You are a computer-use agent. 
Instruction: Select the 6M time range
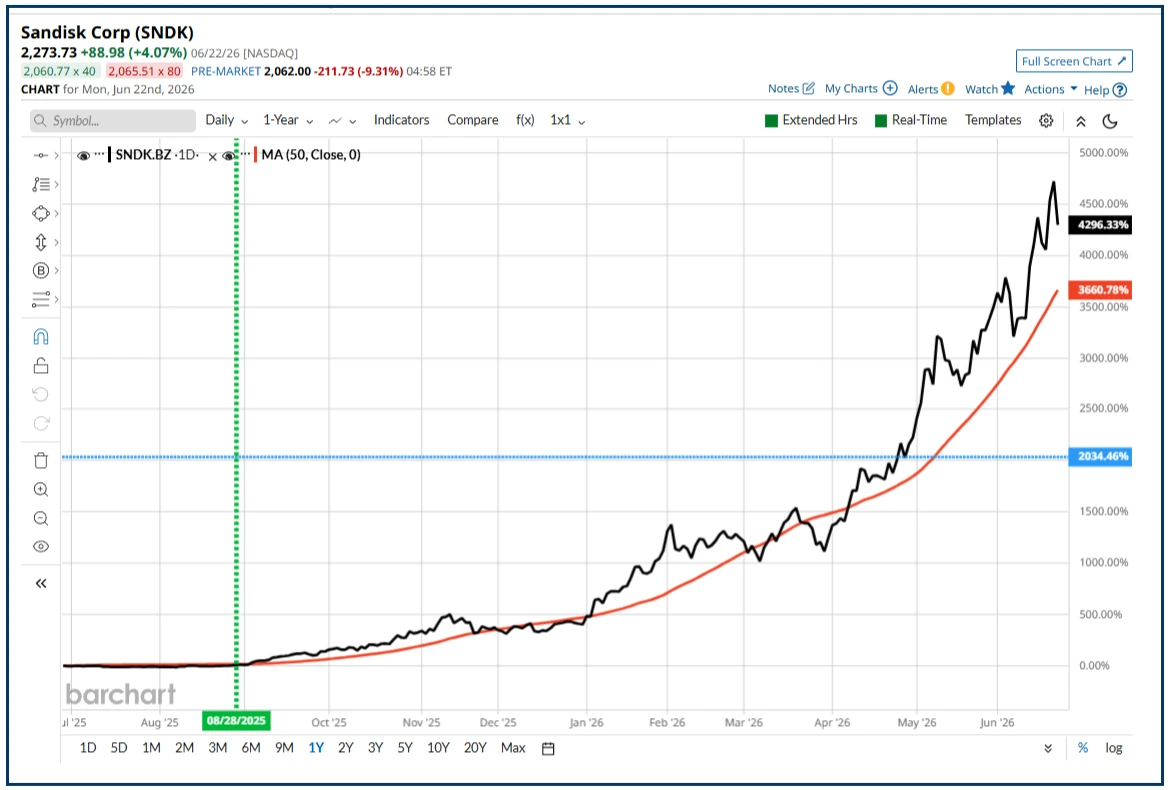[x=251, y=748]
